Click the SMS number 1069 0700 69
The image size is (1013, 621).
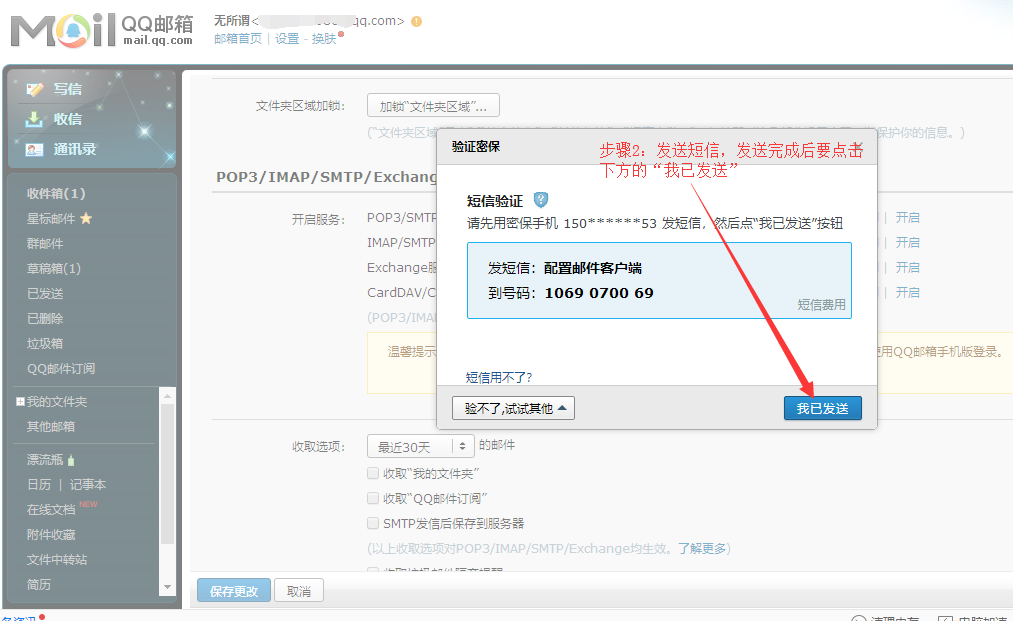599,293
